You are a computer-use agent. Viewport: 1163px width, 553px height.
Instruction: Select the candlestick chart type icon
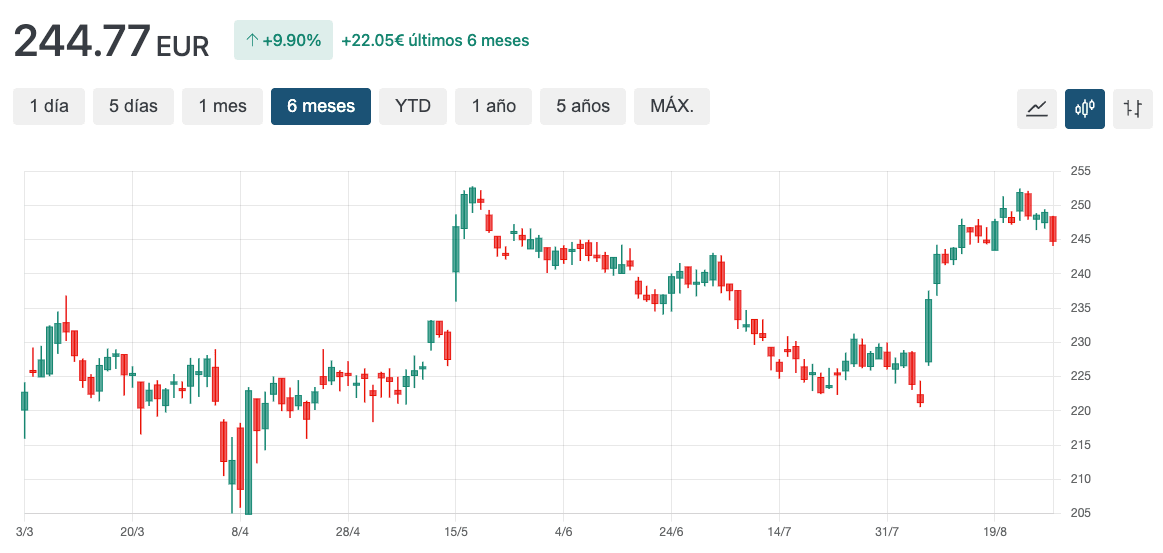click(x=1084, y=108)
